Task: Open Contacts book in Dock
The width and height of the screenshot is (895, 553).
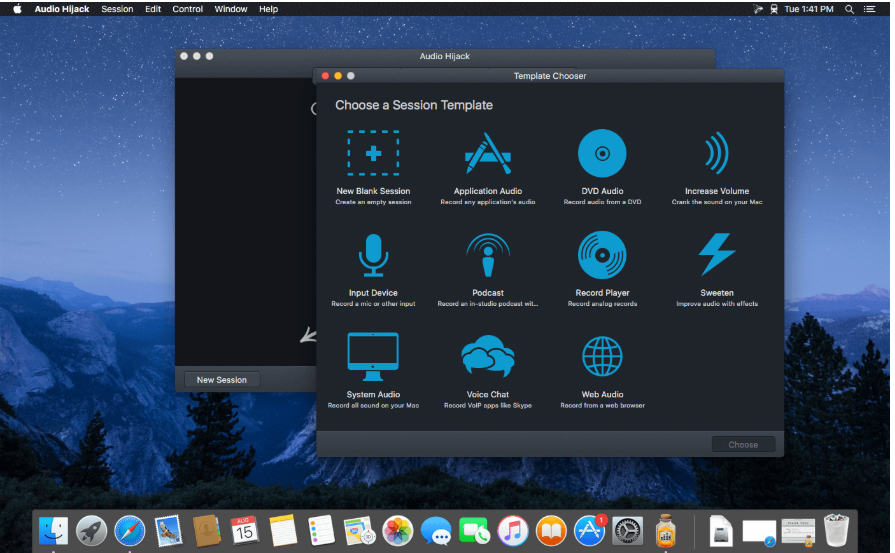Action: 207,531
